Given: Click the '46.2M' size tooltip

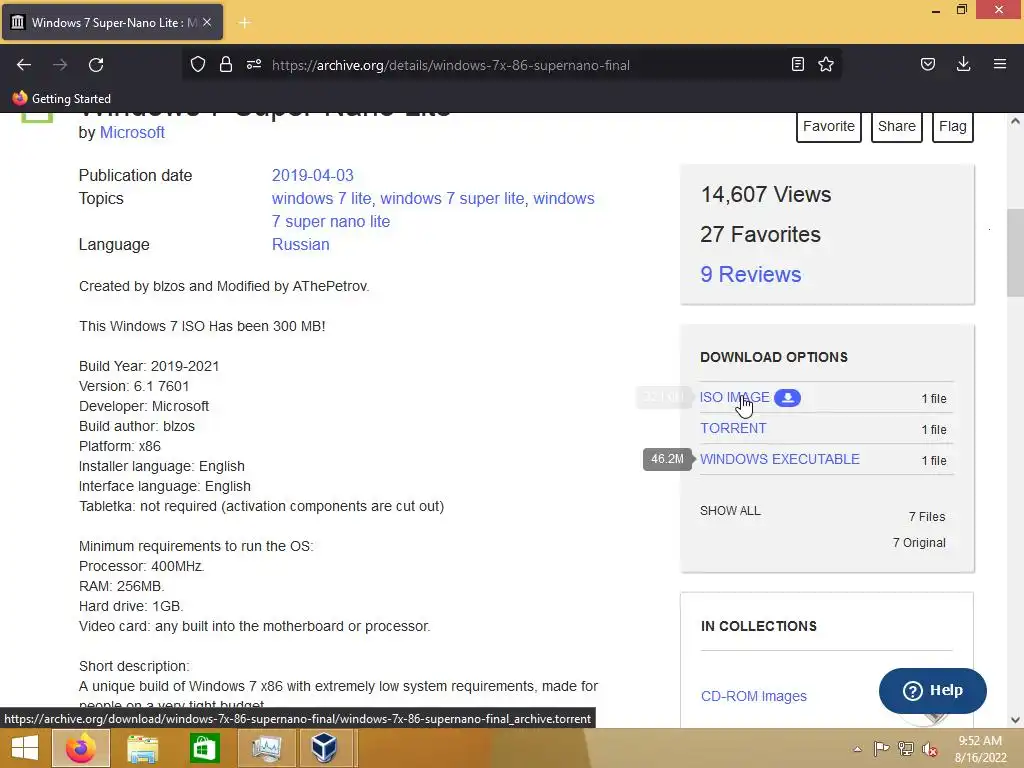Looking at the screenshot, I should point(667,459).
